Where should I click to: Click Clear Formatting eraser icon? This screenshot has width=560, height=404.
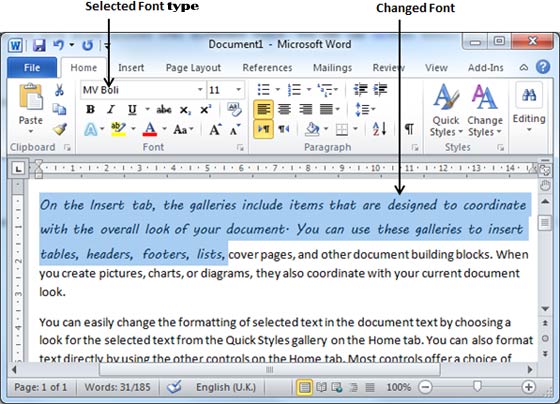(x=234, y=109)
